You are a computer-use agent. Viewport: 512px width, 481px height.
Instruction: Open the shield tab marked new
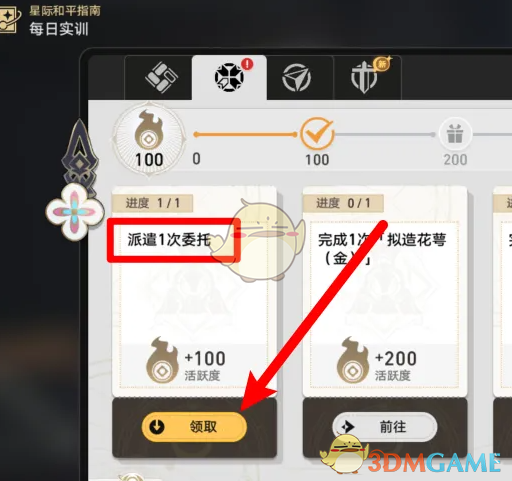(365, 78)
